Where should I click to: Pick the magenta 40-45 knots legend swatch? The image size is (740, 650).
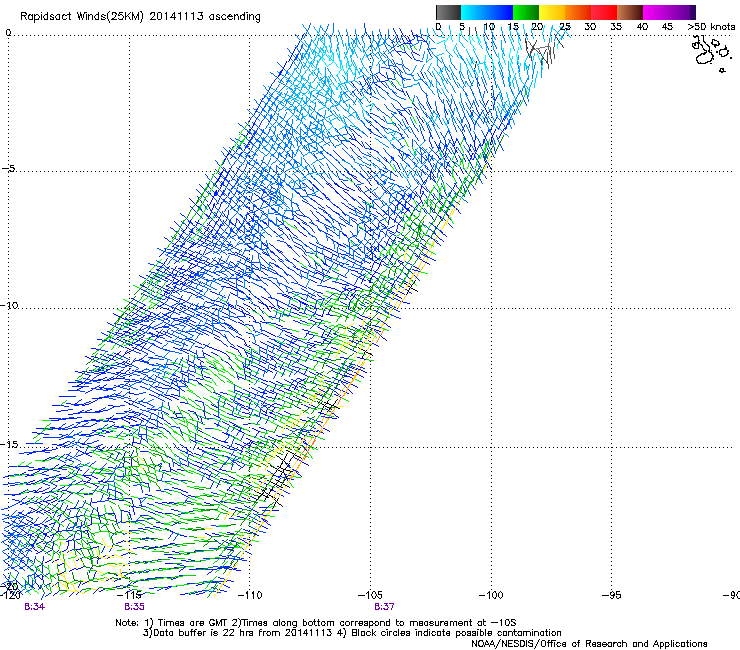656,12
